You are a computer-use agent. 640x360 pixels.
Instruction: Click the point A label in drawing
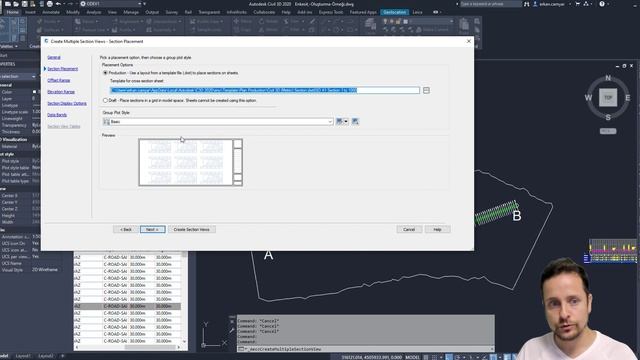[268, 255]
